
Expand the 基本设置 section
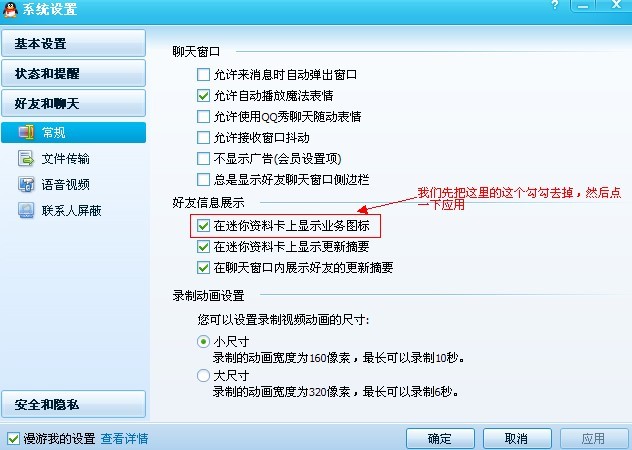click(73, 43)
